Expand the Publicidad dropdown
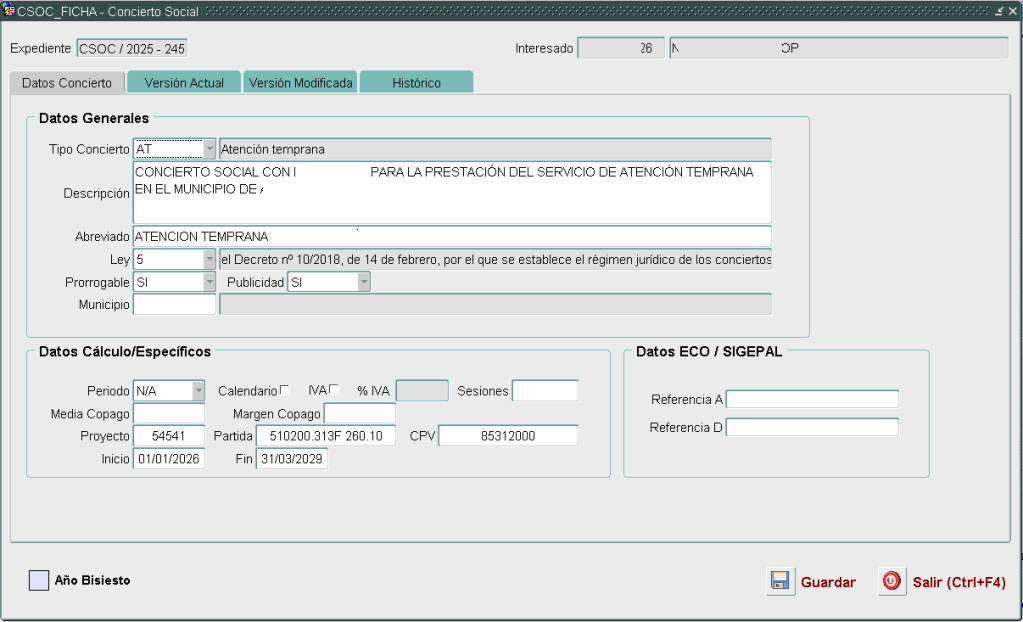 364,283
